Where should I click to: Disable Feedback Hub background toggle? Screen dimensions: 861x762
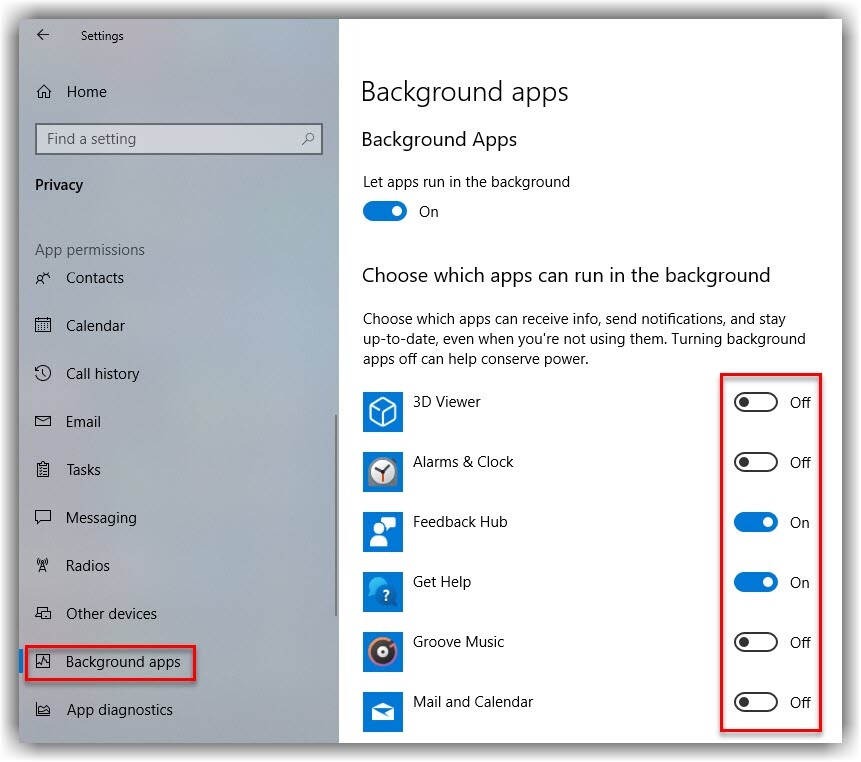[x=756, y=522]
